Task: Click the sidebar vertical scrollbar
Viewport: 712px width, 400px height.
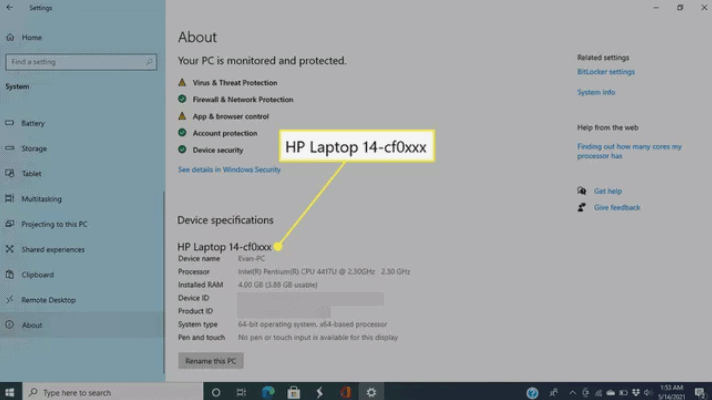Action: pyautogui.click(x=163, y=281)
